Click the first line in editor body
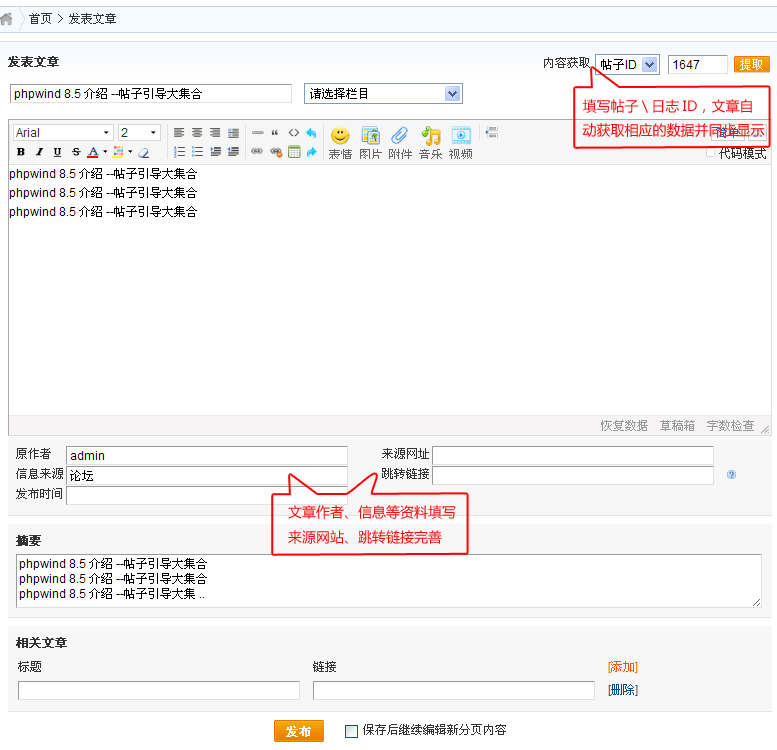Image resolution: width=777 pixels, height=750 pixels. click(103, 174)
